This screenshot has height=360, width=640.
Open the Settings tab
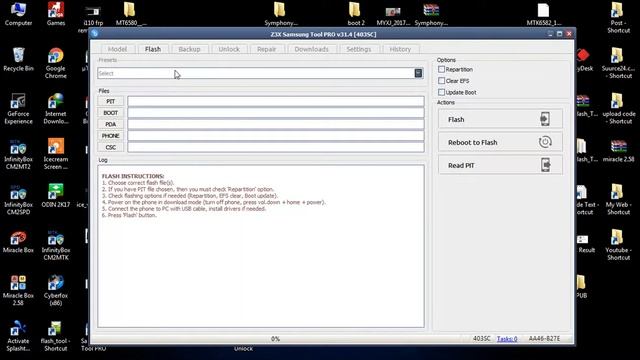pyautogui.click(x=359, y=49)
